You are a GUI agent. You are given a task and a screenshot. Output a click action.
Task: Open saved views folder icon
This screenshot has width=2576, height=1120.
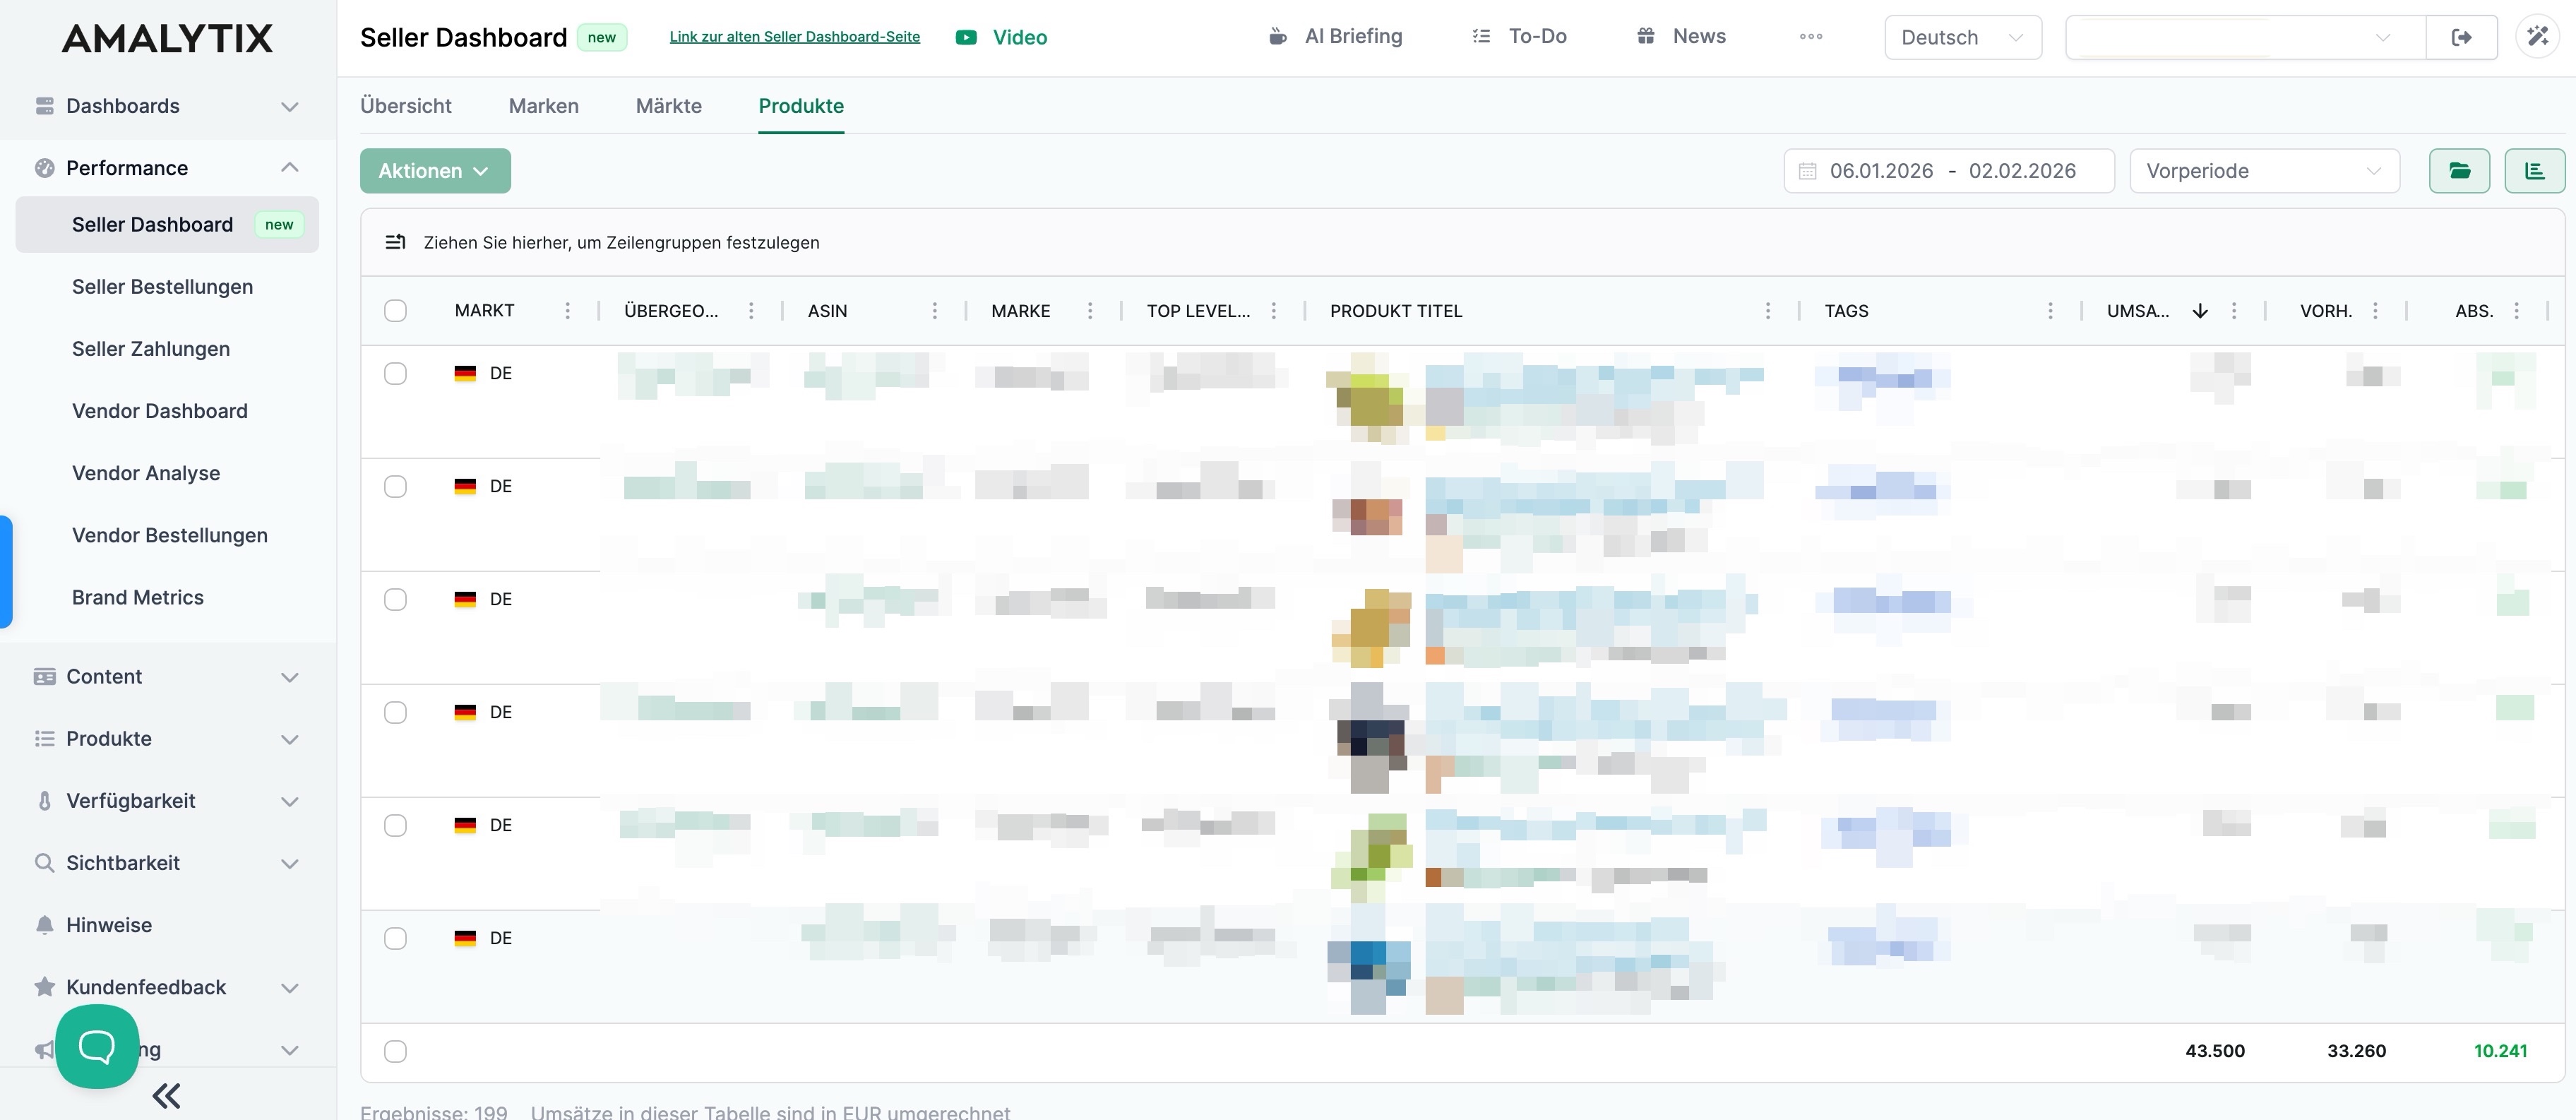coord(2460,170)
